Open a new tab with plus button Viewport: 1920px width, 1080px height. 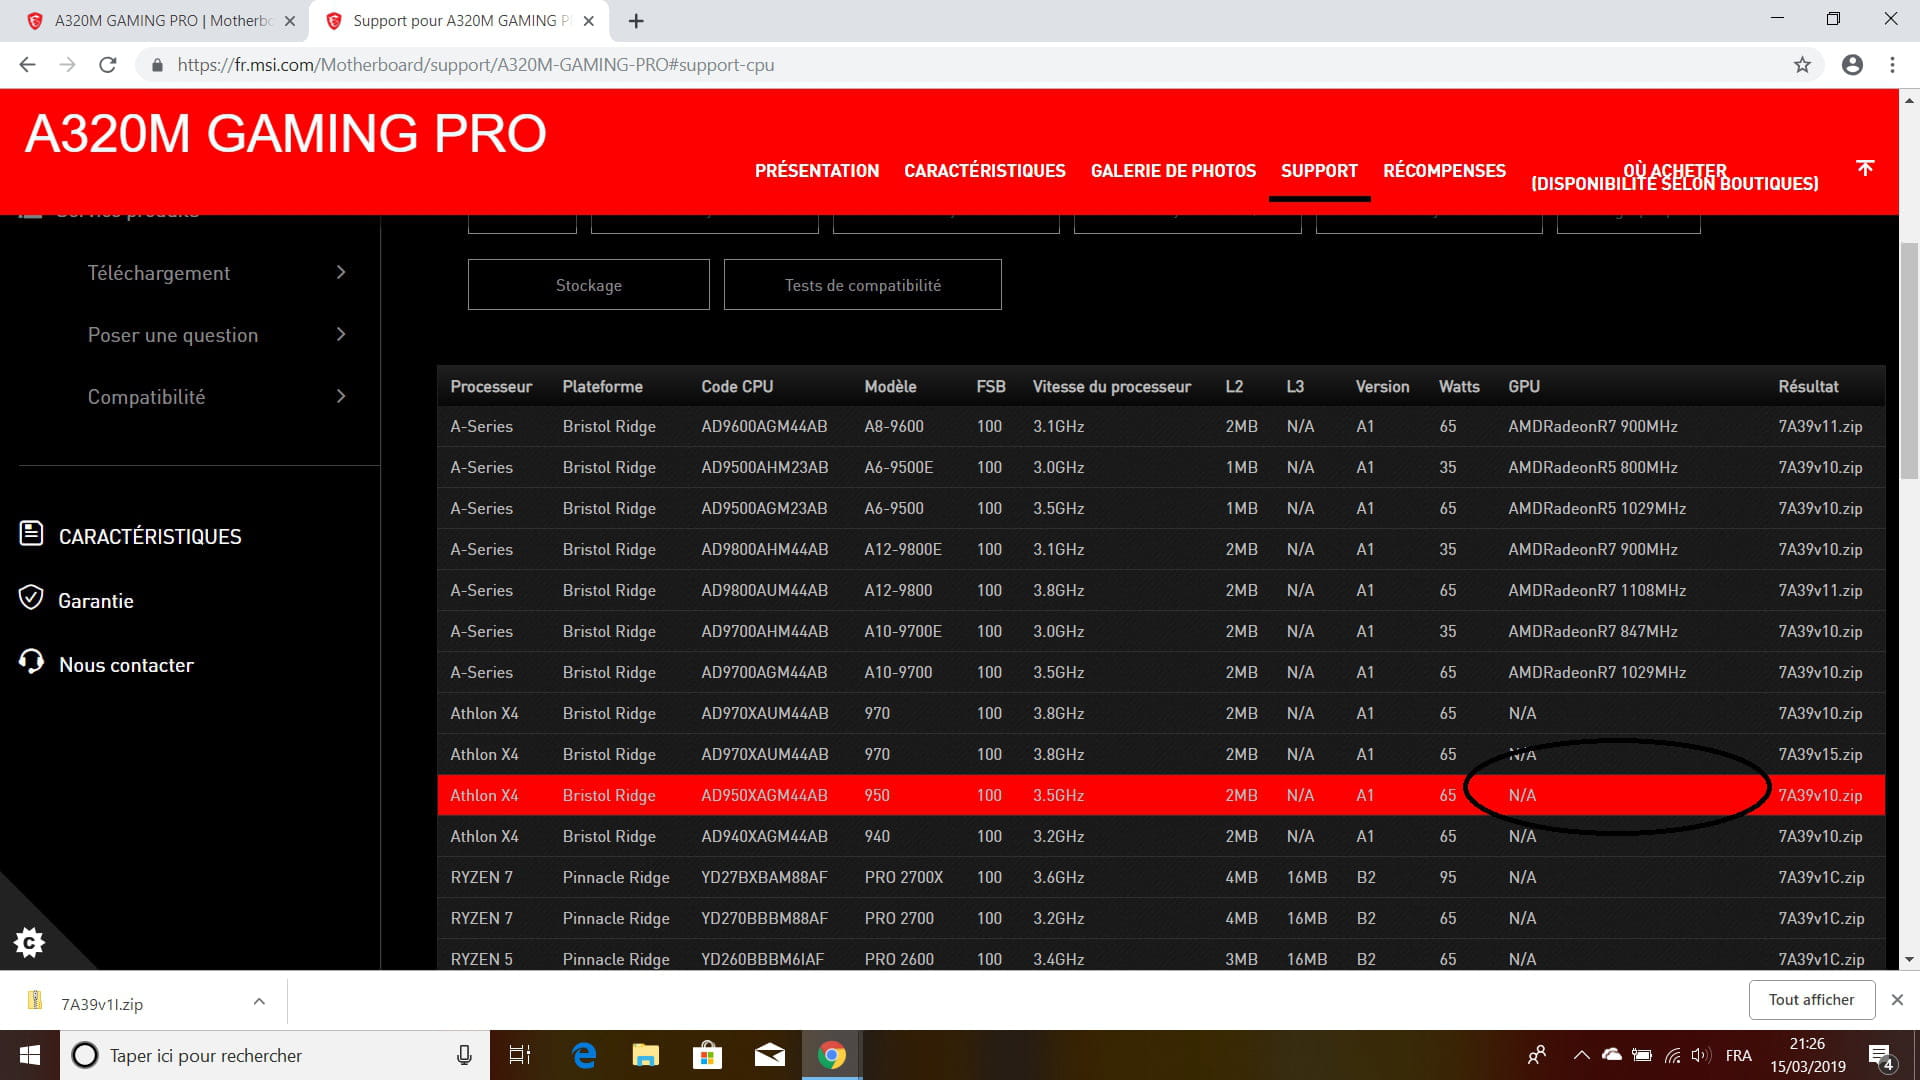[x=636, y=21]
